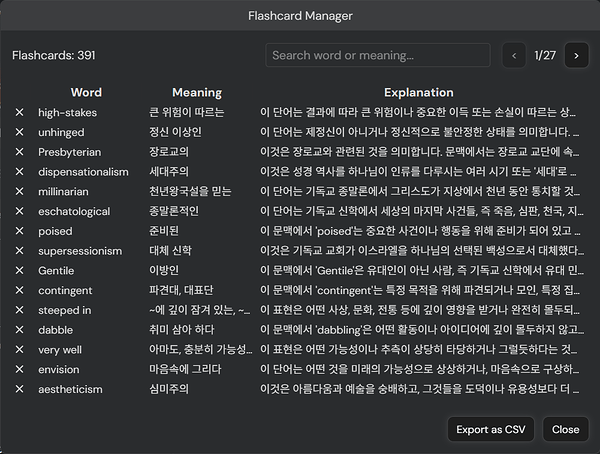
Task: Delete the 'high-stakes' flashcard with X icon
Action: coord(19,112)
